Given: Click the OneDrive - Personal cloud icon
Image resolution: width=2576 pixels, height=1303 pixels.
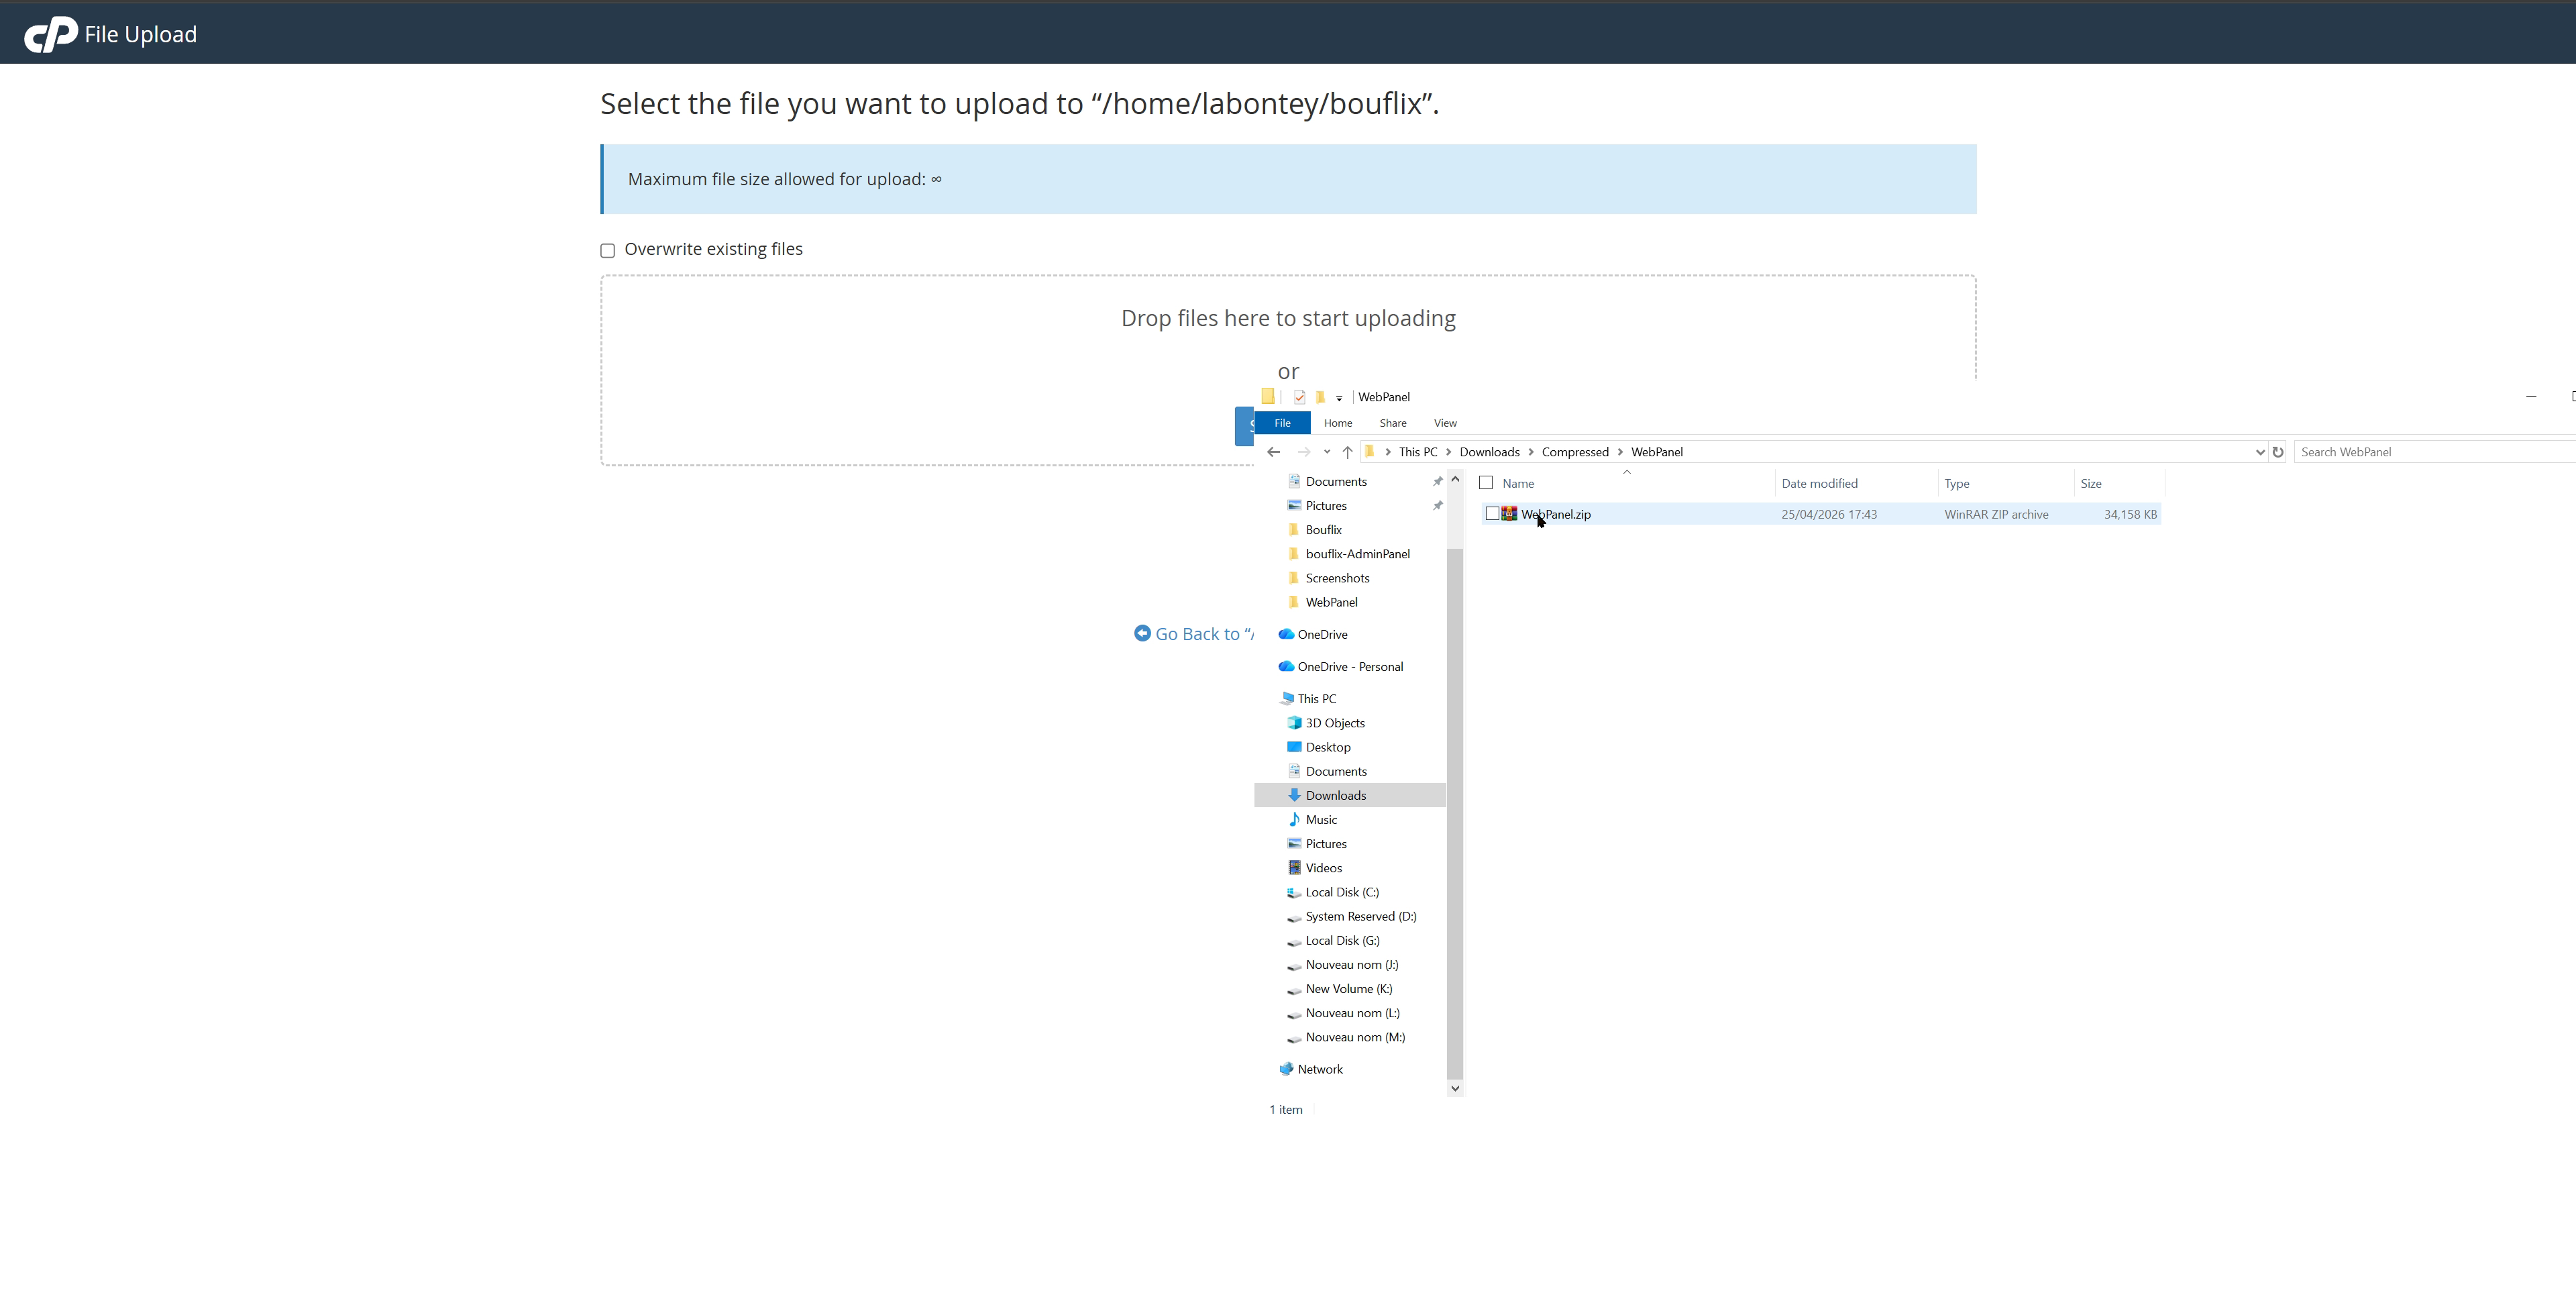Looking at the screenshot, I should point(1286,666).
